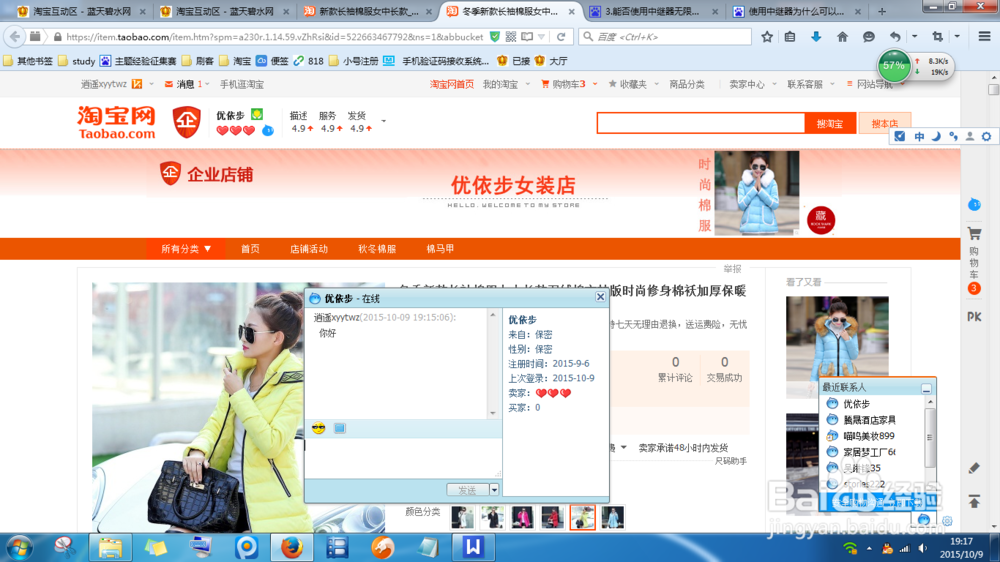Click the QR code icon in address bar

pos(511,37)
